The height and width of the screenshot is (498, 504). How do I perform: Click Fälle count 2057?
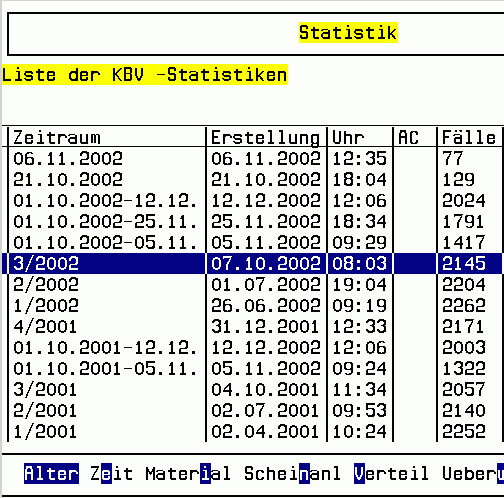pyautogui.click(x=464, y=389)
